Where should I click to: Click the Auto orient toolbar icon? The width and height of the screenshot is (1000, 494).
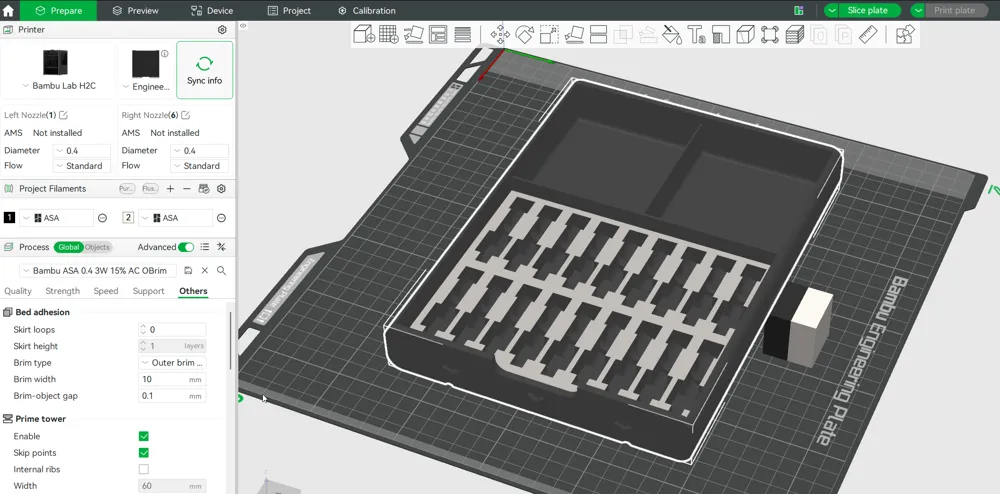(x=413, y=34)
